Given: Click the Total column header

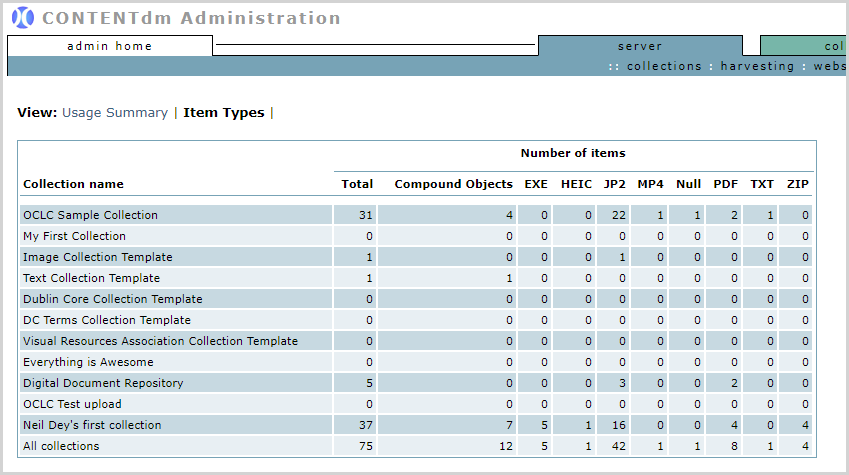Looking at the screenshot, I should 357,184.
